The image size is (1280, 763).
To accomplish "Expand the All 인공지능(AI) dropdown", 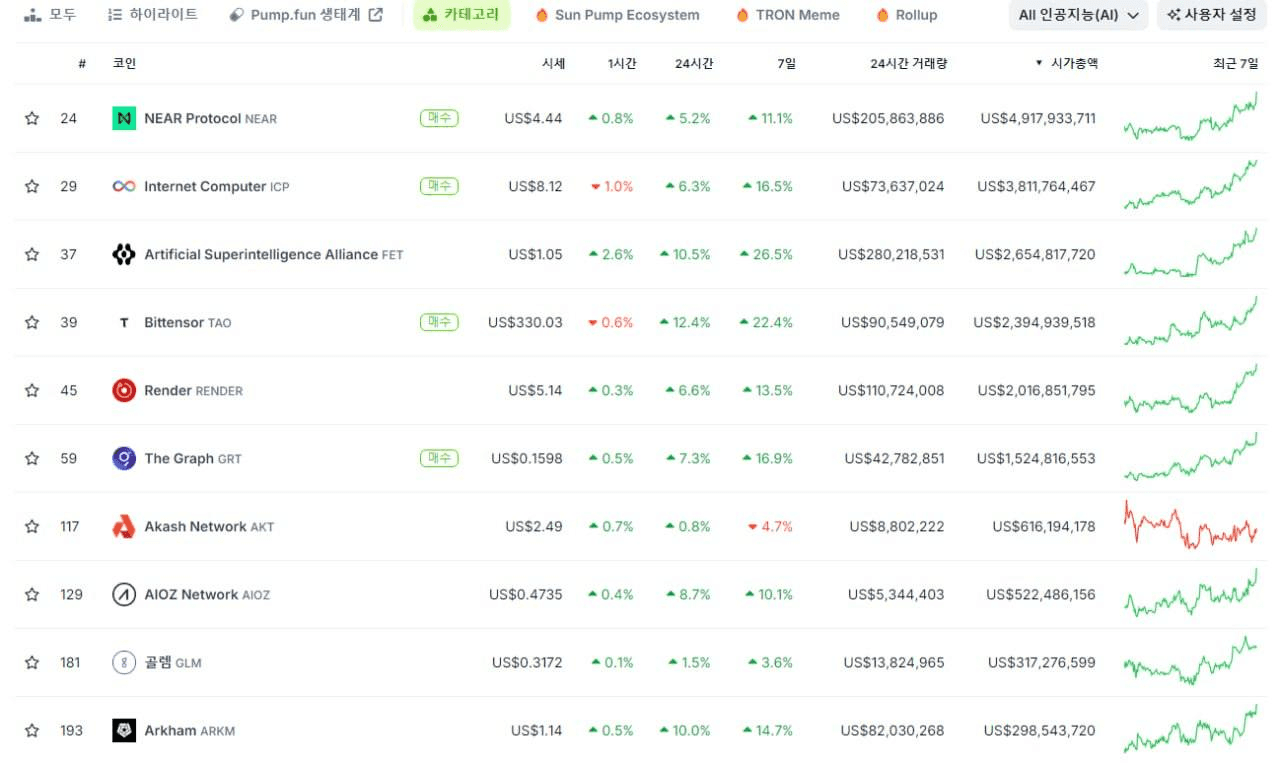I will pos(1078,15).
